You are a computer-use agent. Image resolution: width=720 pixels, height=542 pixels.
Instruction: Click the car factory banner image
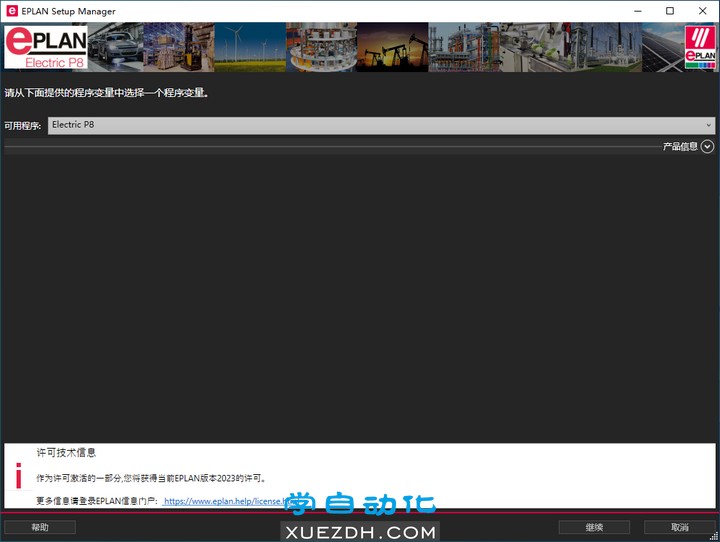pos(115,47)
